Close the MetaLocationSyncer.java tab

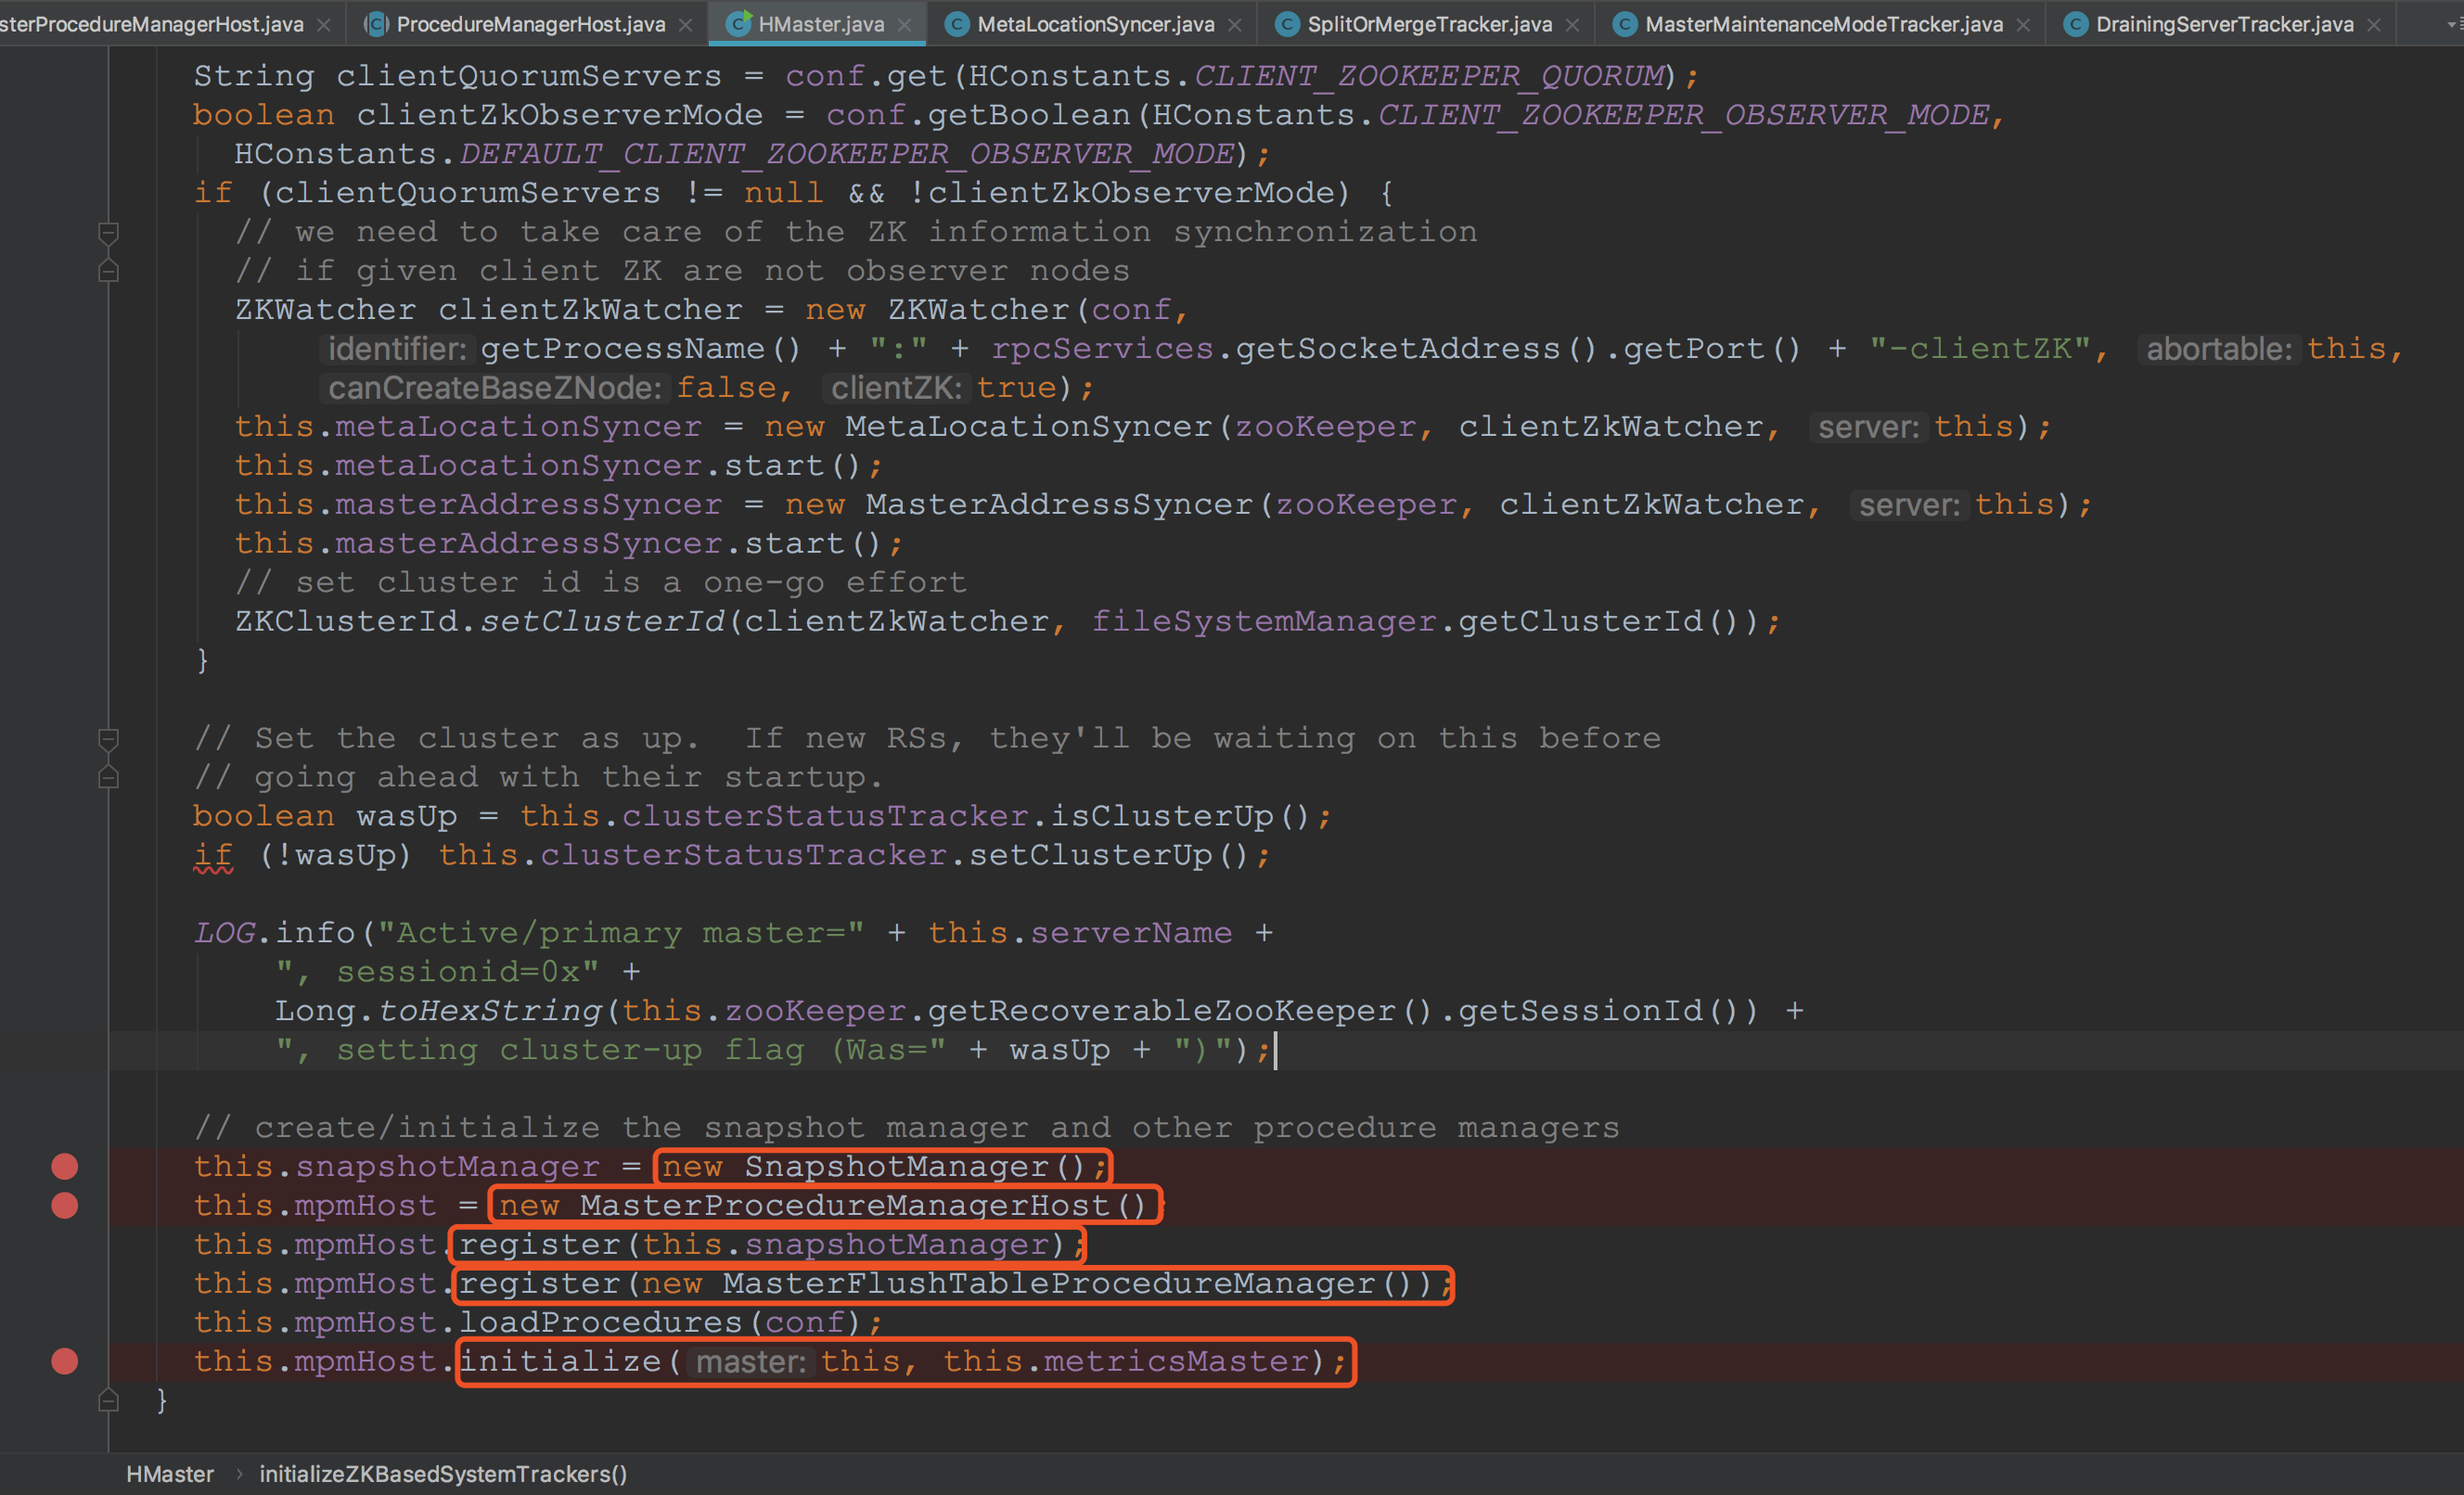(1235, 25)
